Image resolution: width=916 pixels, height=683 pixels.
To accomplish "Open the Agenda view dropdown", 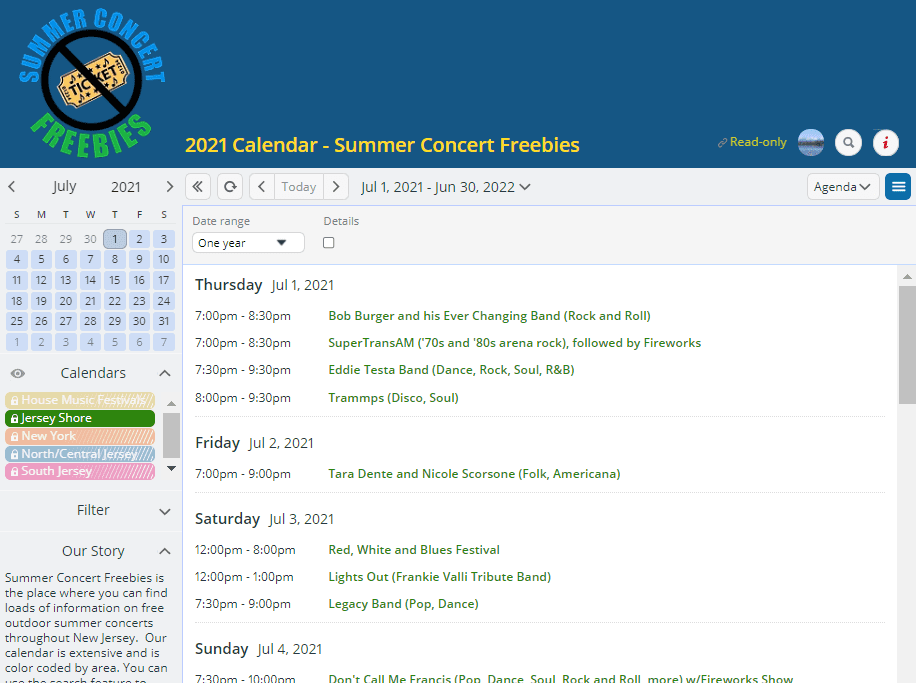I will (842, 186).
